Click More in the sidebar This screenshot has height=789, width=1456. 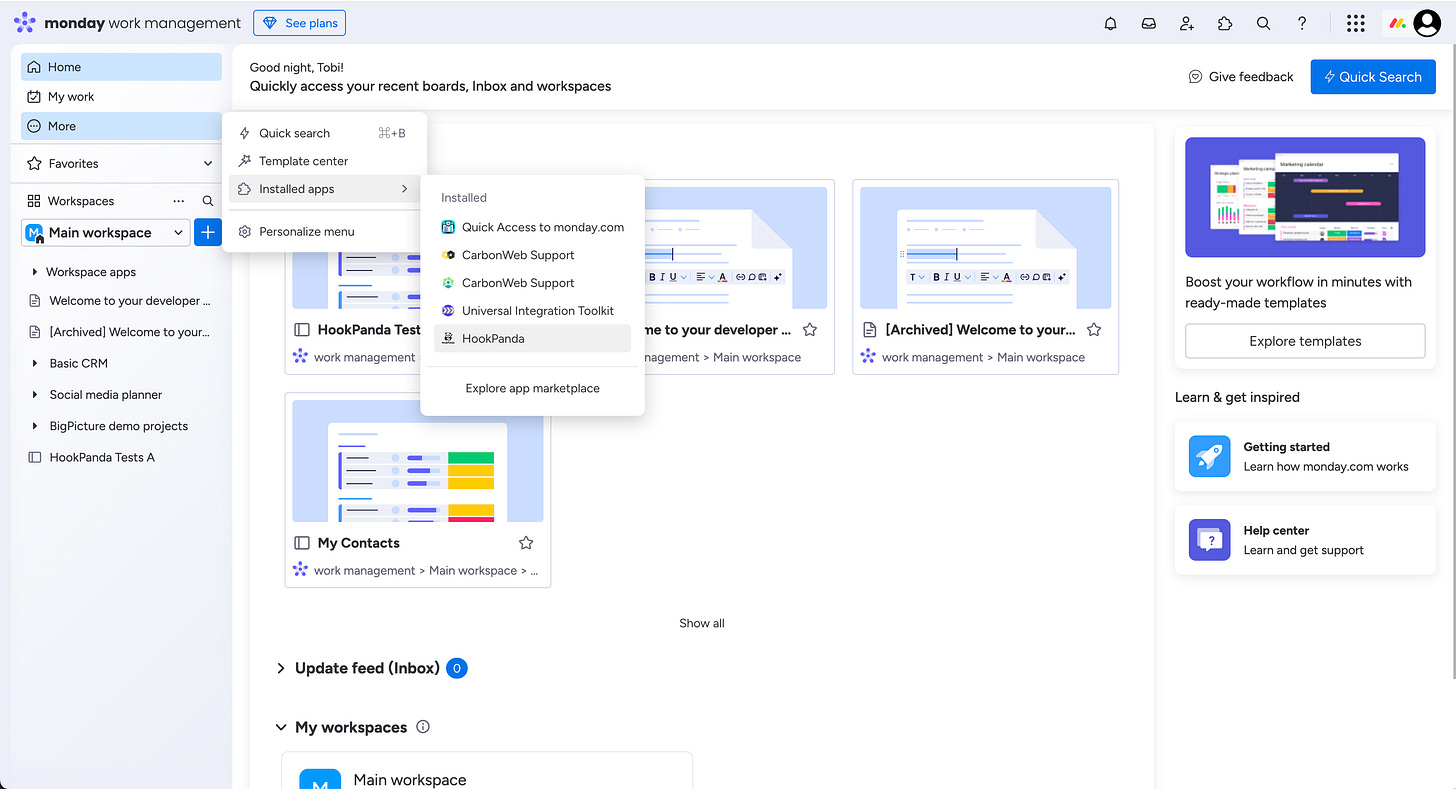[121, 126]
